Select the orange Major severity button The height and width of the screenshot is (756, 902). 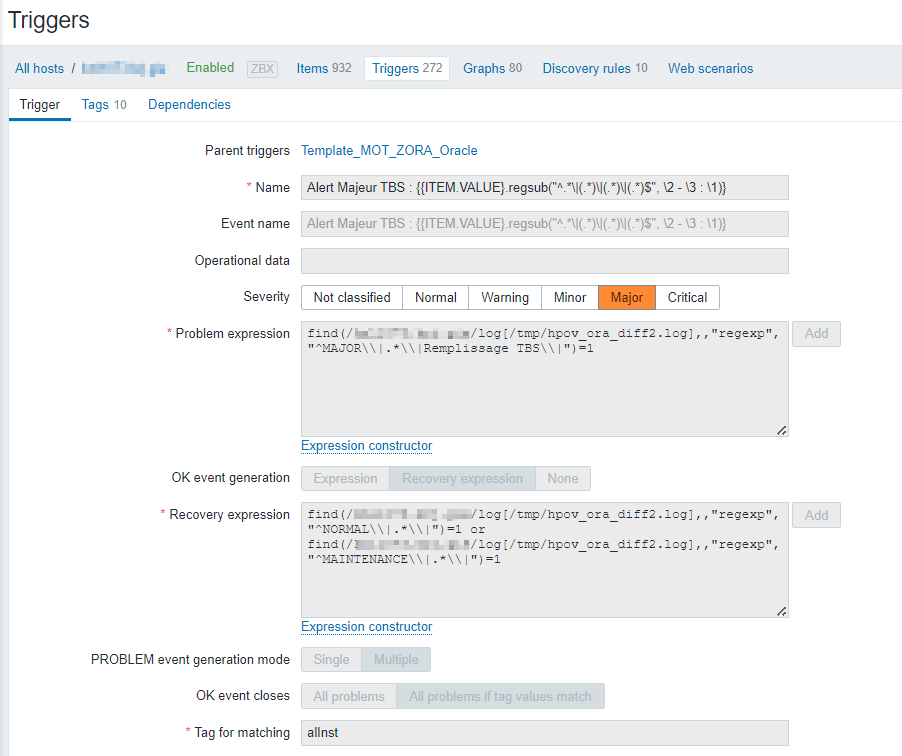click(x=627, y=297)
